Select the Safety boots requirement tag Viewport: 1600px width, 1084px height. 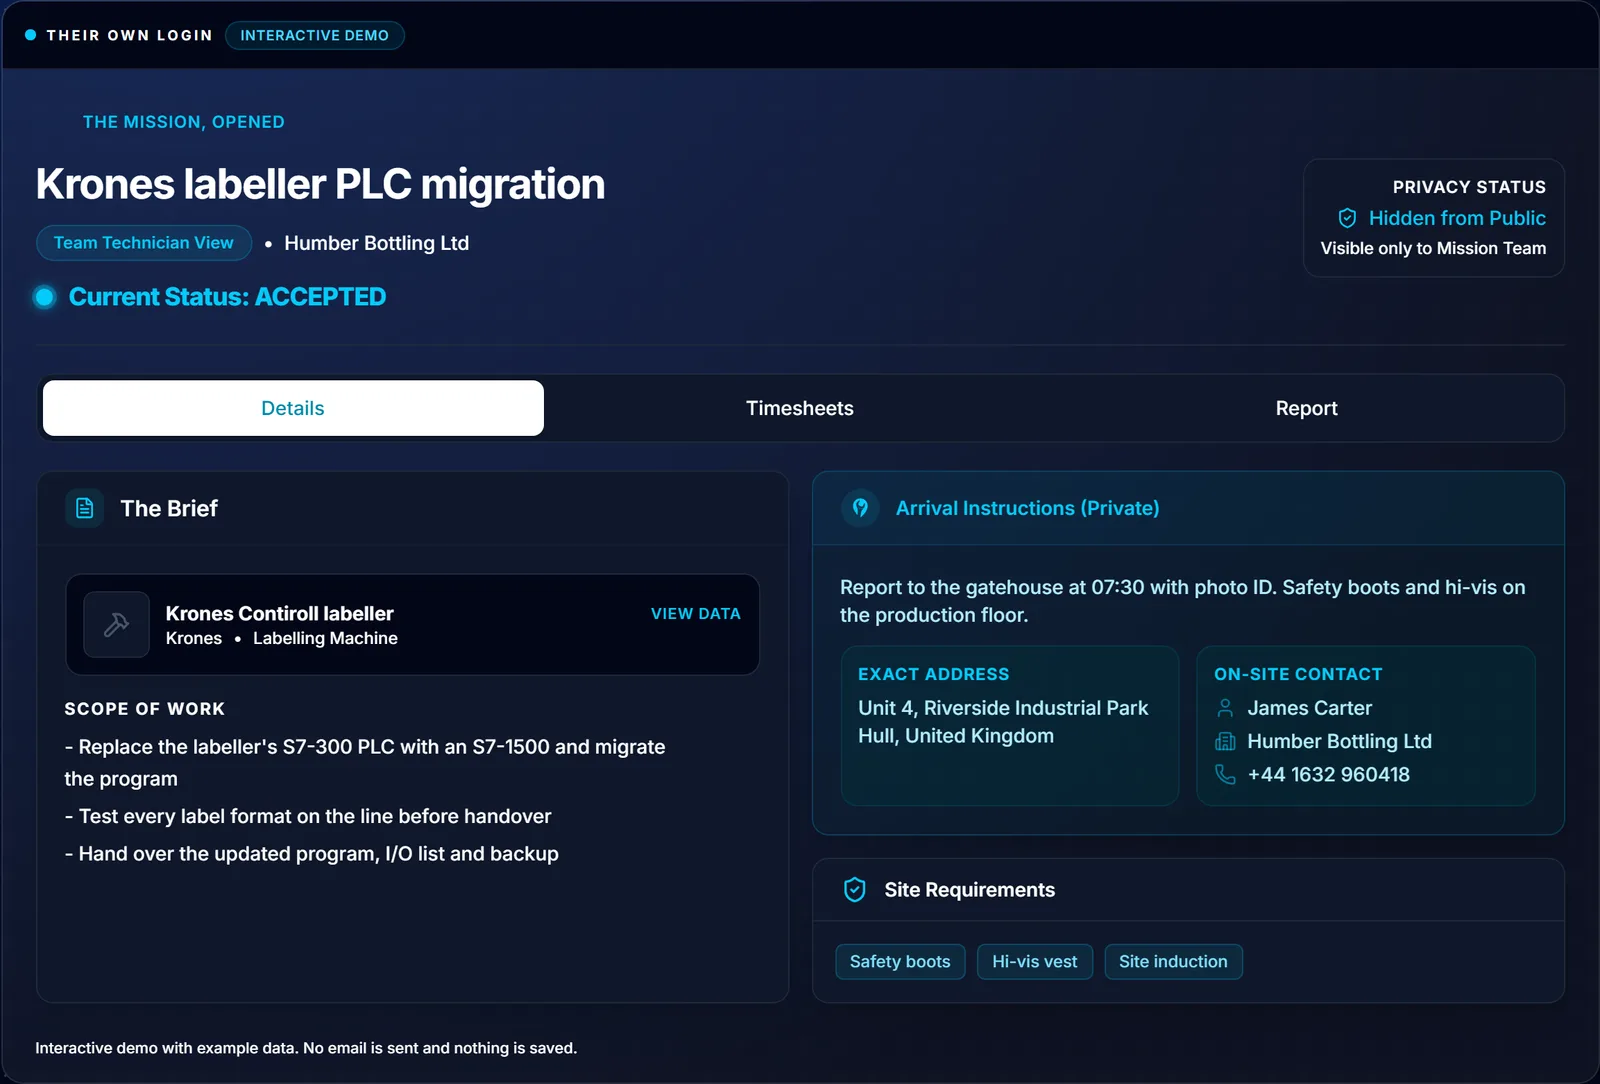[900, 962]
